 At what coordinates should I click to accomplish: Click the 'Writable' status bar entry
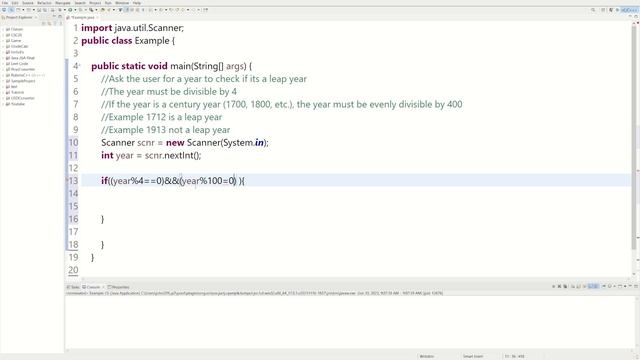427,356
